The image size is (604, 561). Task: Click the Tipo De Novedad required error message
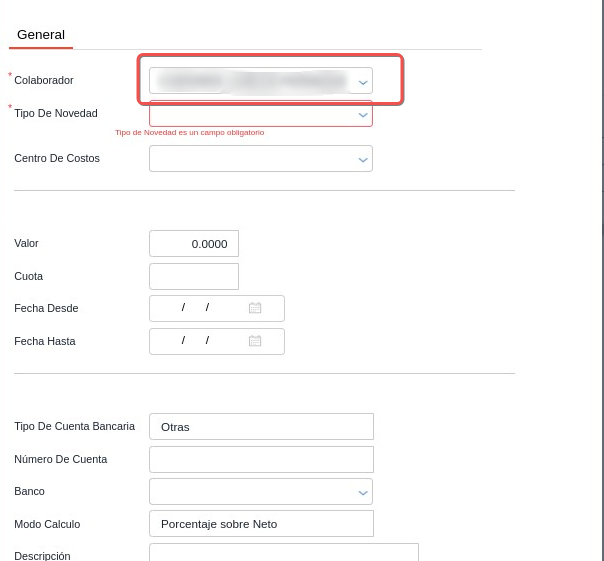pyautogui.click(x=189, y=132)
